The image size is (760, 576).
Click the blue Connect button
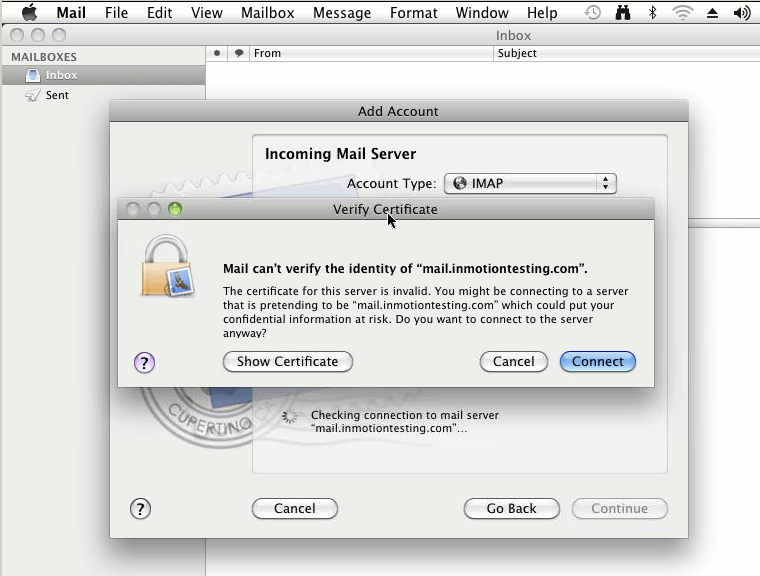[x=598, y=362]
